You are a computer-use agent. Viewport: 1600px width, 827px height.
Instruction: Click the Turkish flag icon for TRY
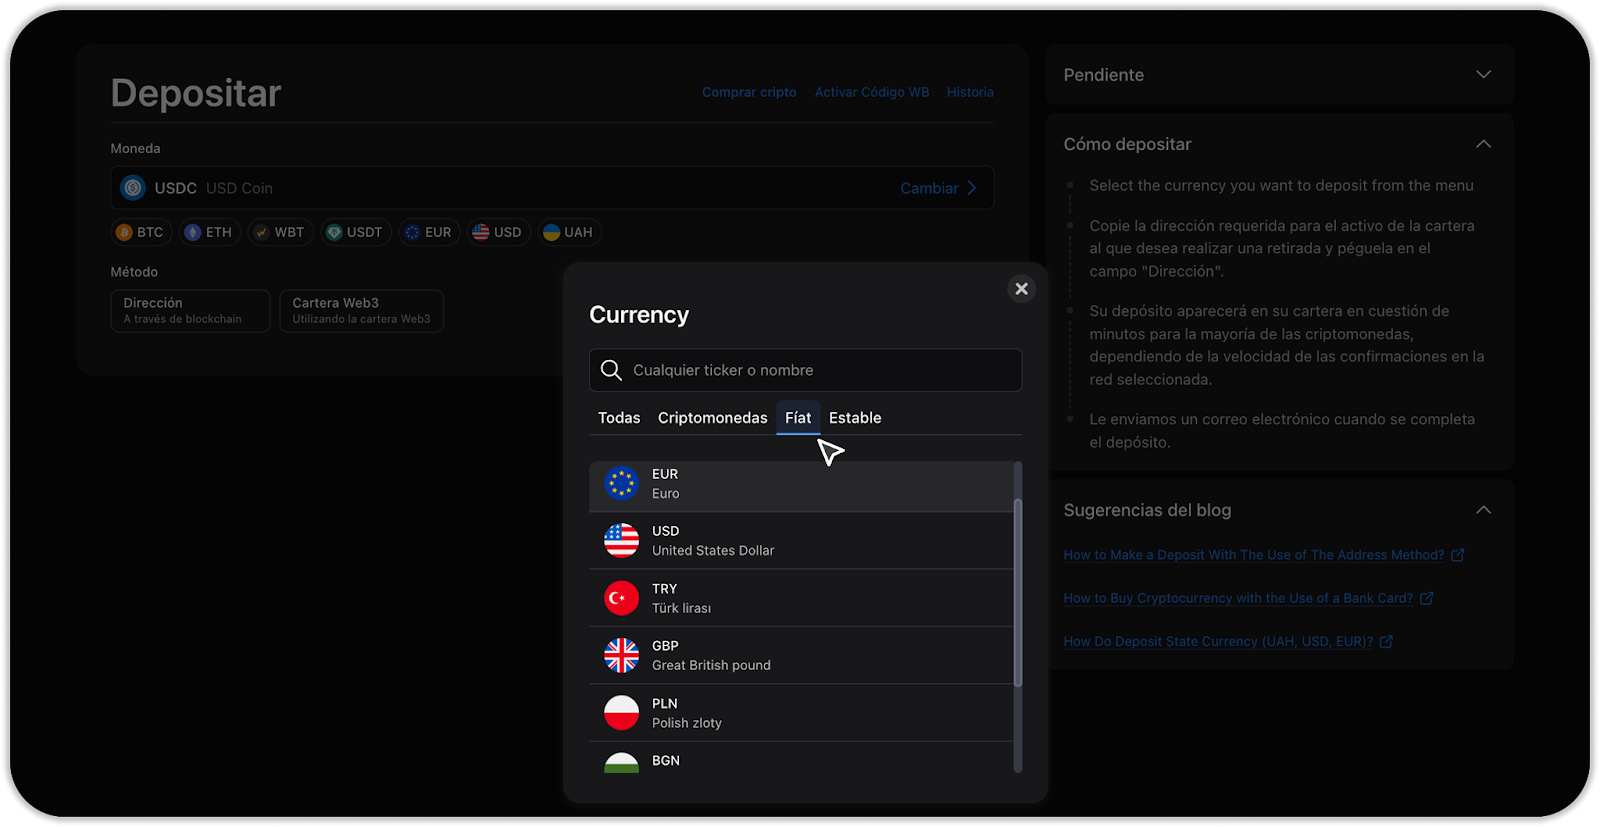621,598
